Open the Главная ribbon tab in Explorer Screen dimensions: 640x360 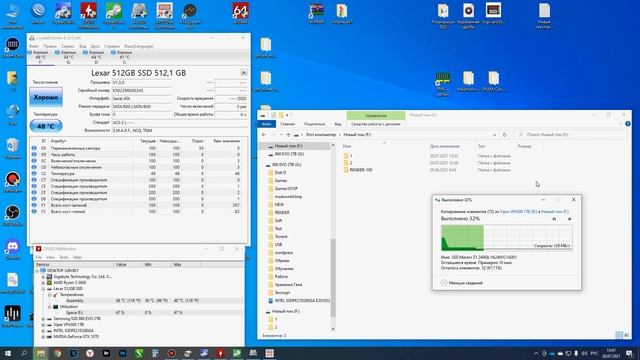[x=287, y=124]
